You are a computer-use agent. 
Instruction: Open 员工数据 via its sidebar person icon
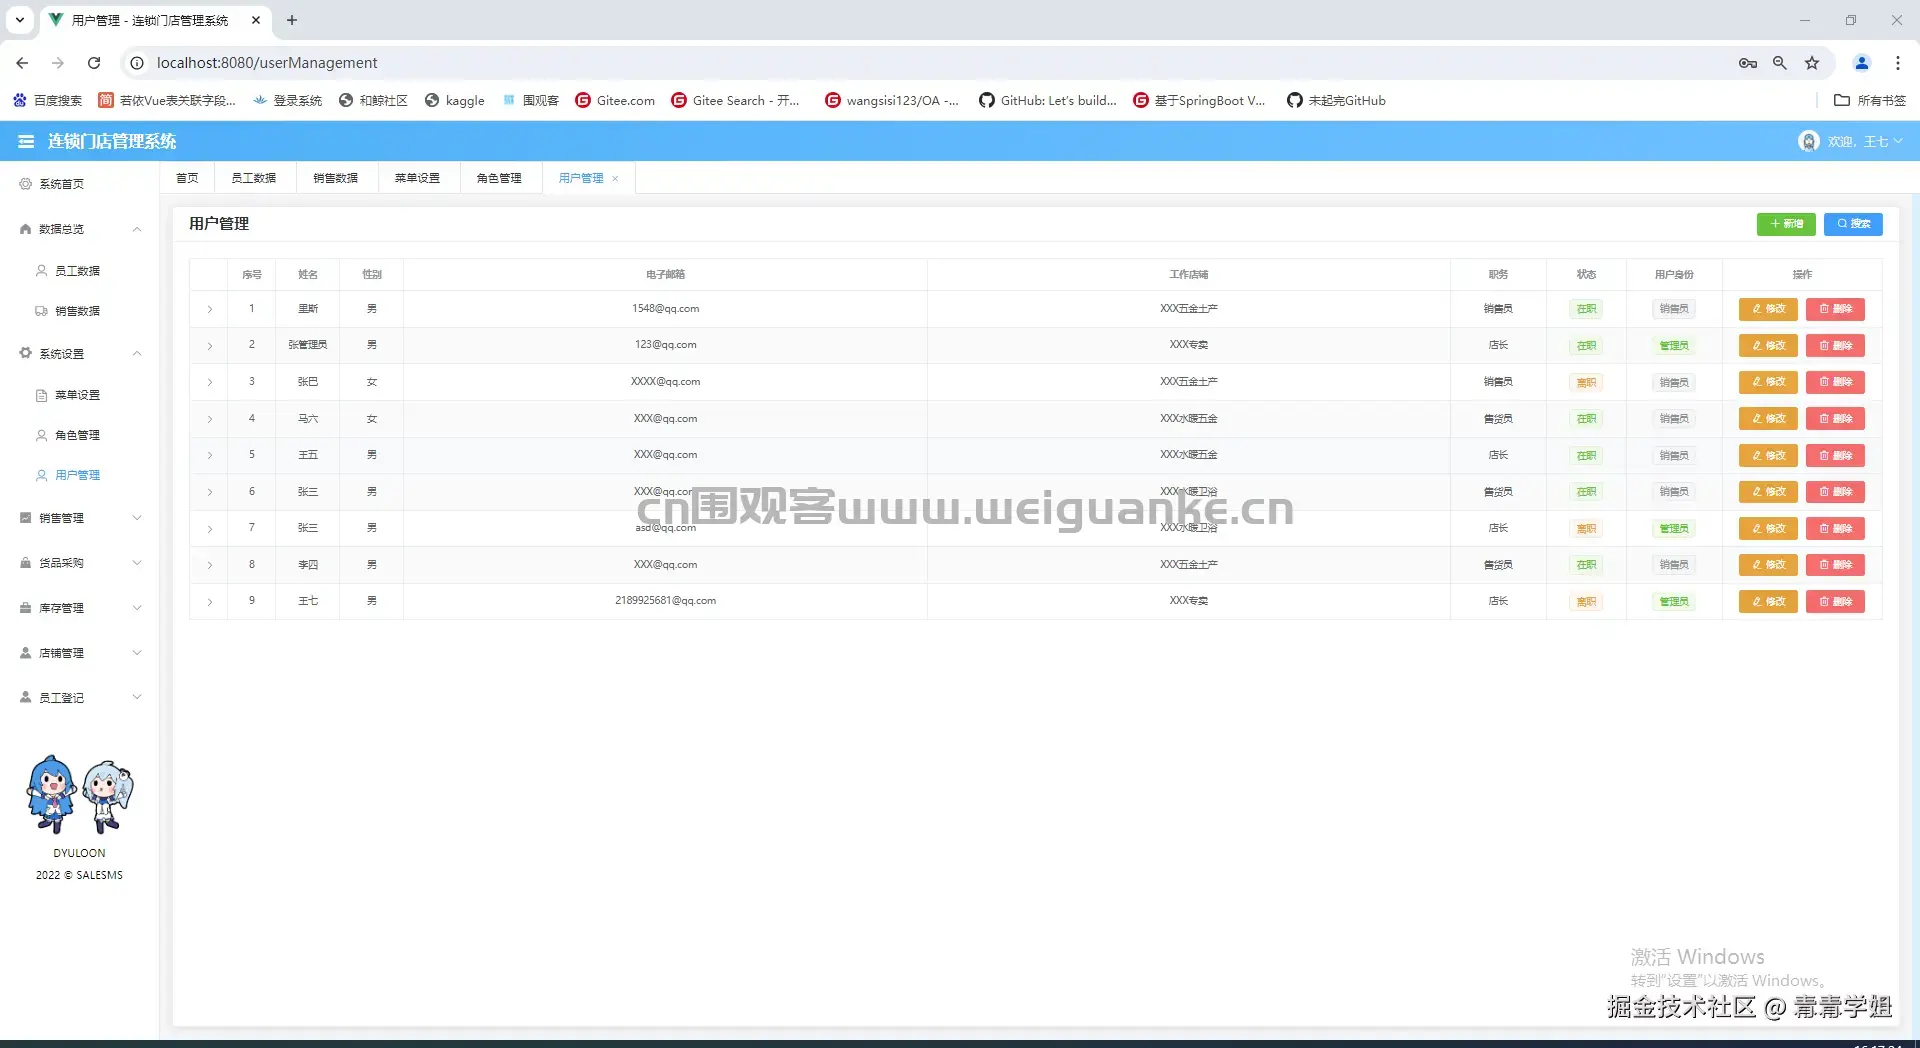click(42, 271)
